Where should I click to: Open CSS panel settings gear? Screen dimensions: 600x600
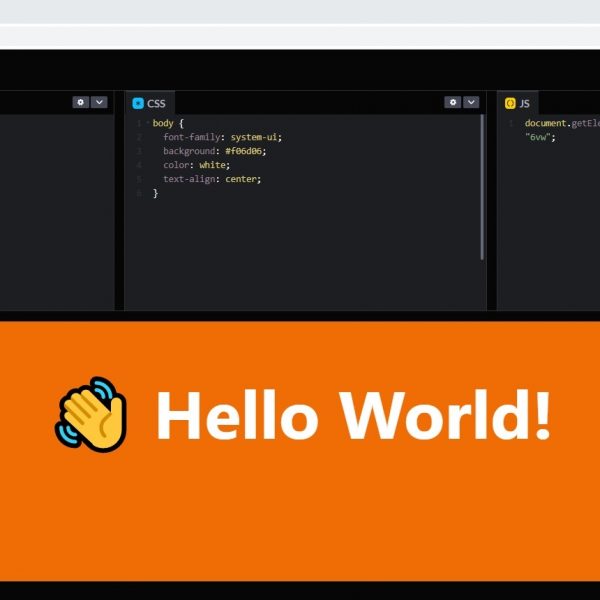[x=453, y=102]
